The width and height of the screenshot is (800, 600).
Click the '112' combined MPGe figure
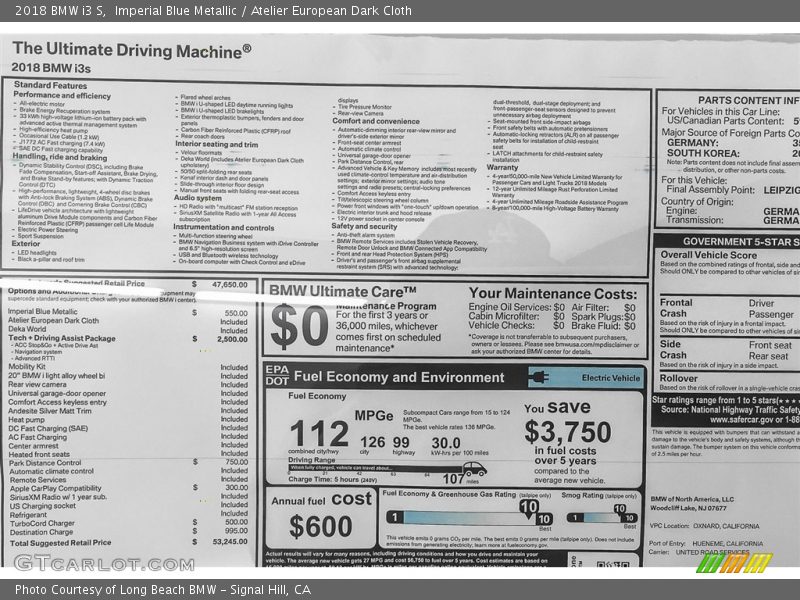tap(319, 434)
